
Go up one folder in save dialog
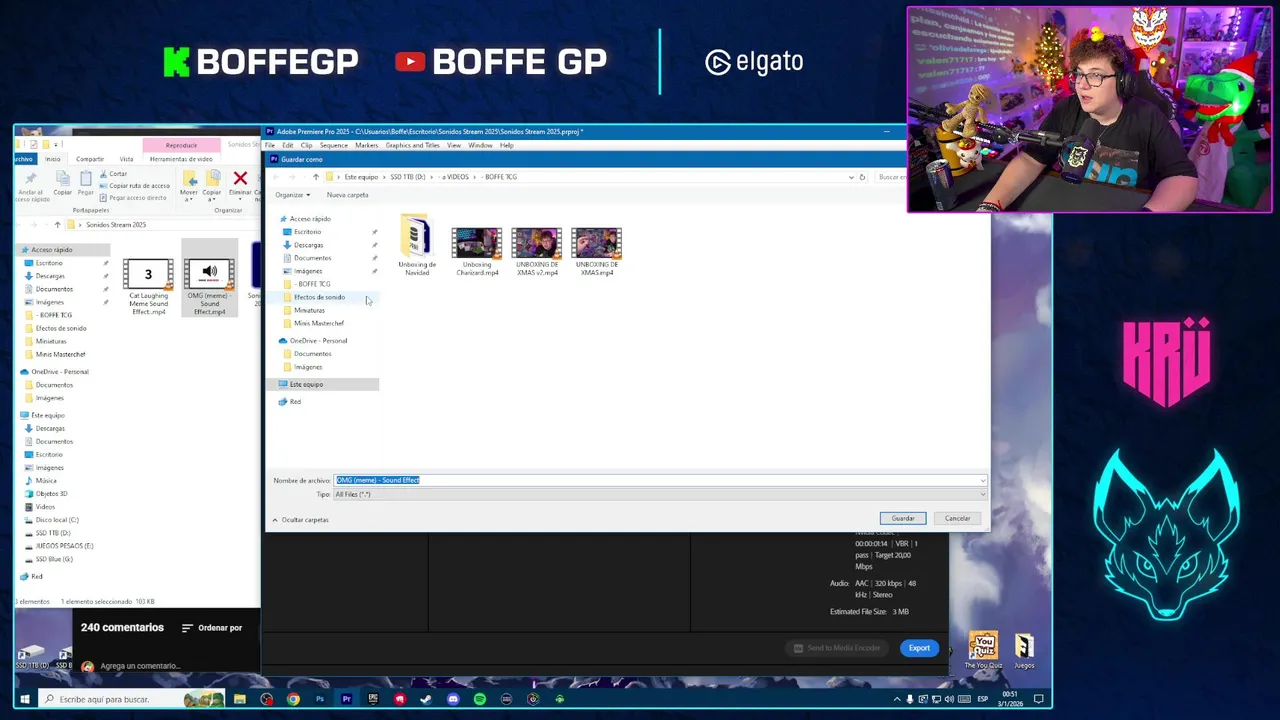[x=316, y=177]
